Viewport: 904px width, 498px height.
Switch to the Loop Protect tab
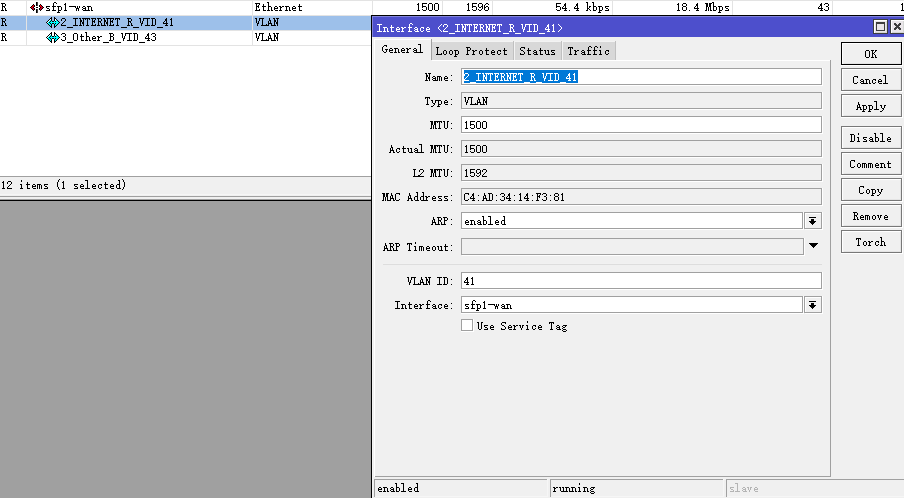coord(471,51)
